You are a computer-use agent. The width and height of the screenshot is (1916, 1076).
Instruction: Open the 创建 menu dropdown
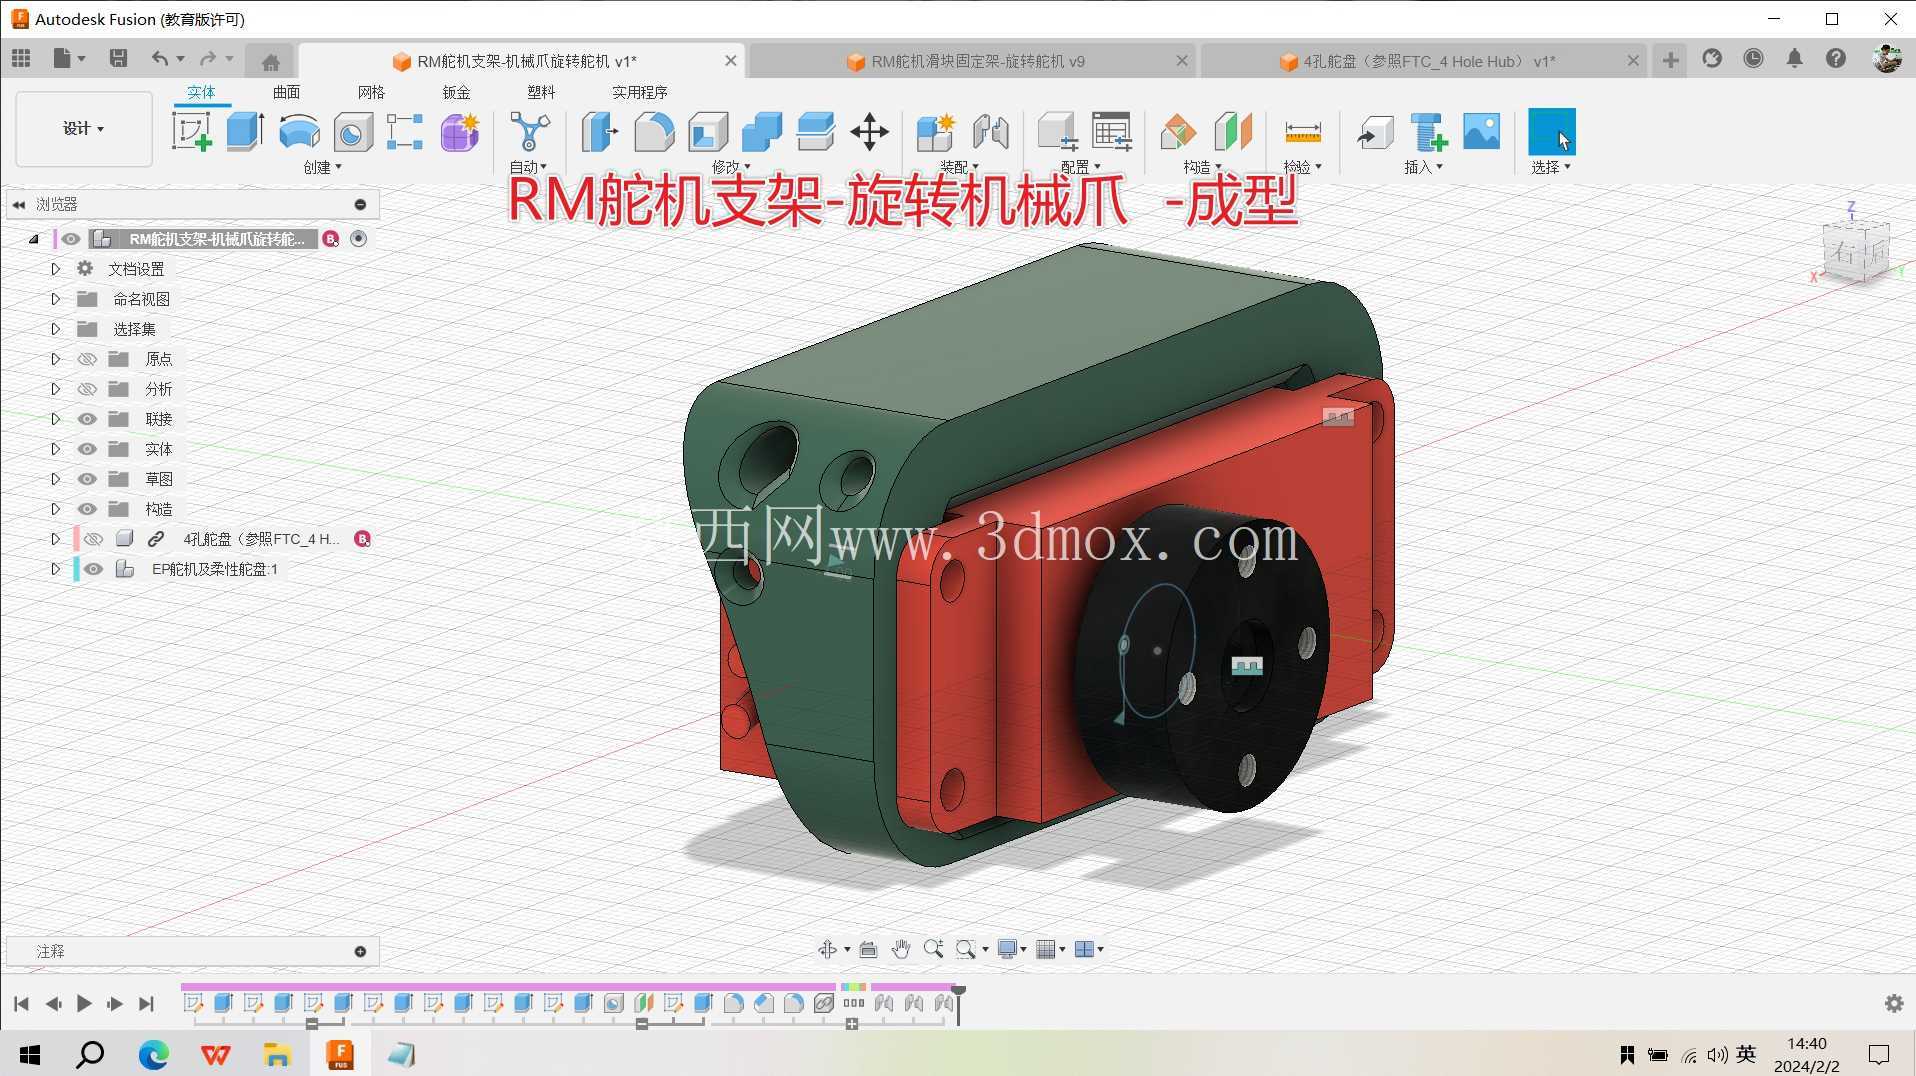(x=322, y=167)
